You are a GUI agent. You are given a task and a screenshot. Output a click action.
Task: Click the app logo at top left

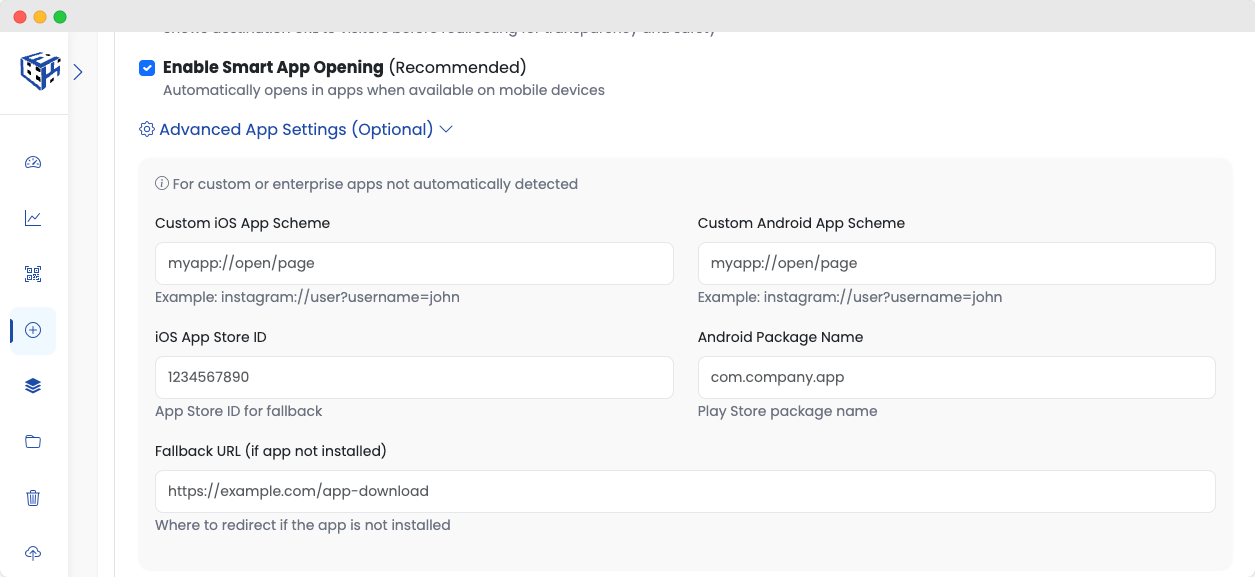[x=40, y=72]
